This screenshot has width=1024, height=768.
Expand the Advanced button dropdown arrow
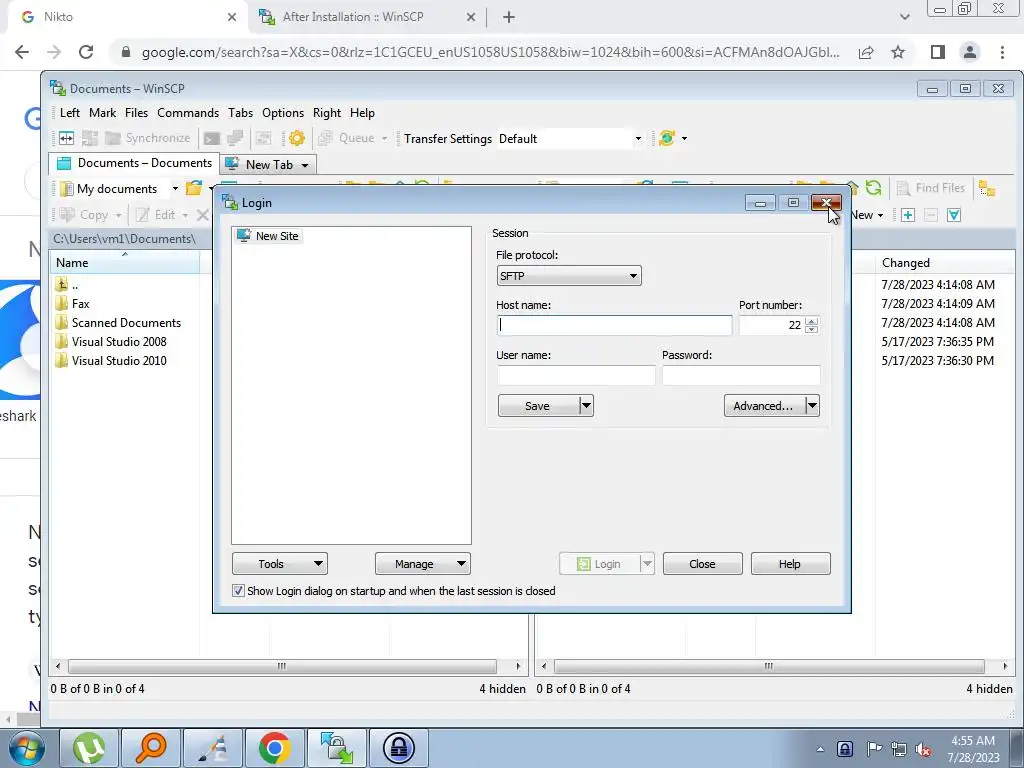pyautogui.click(x=812, y=406)
